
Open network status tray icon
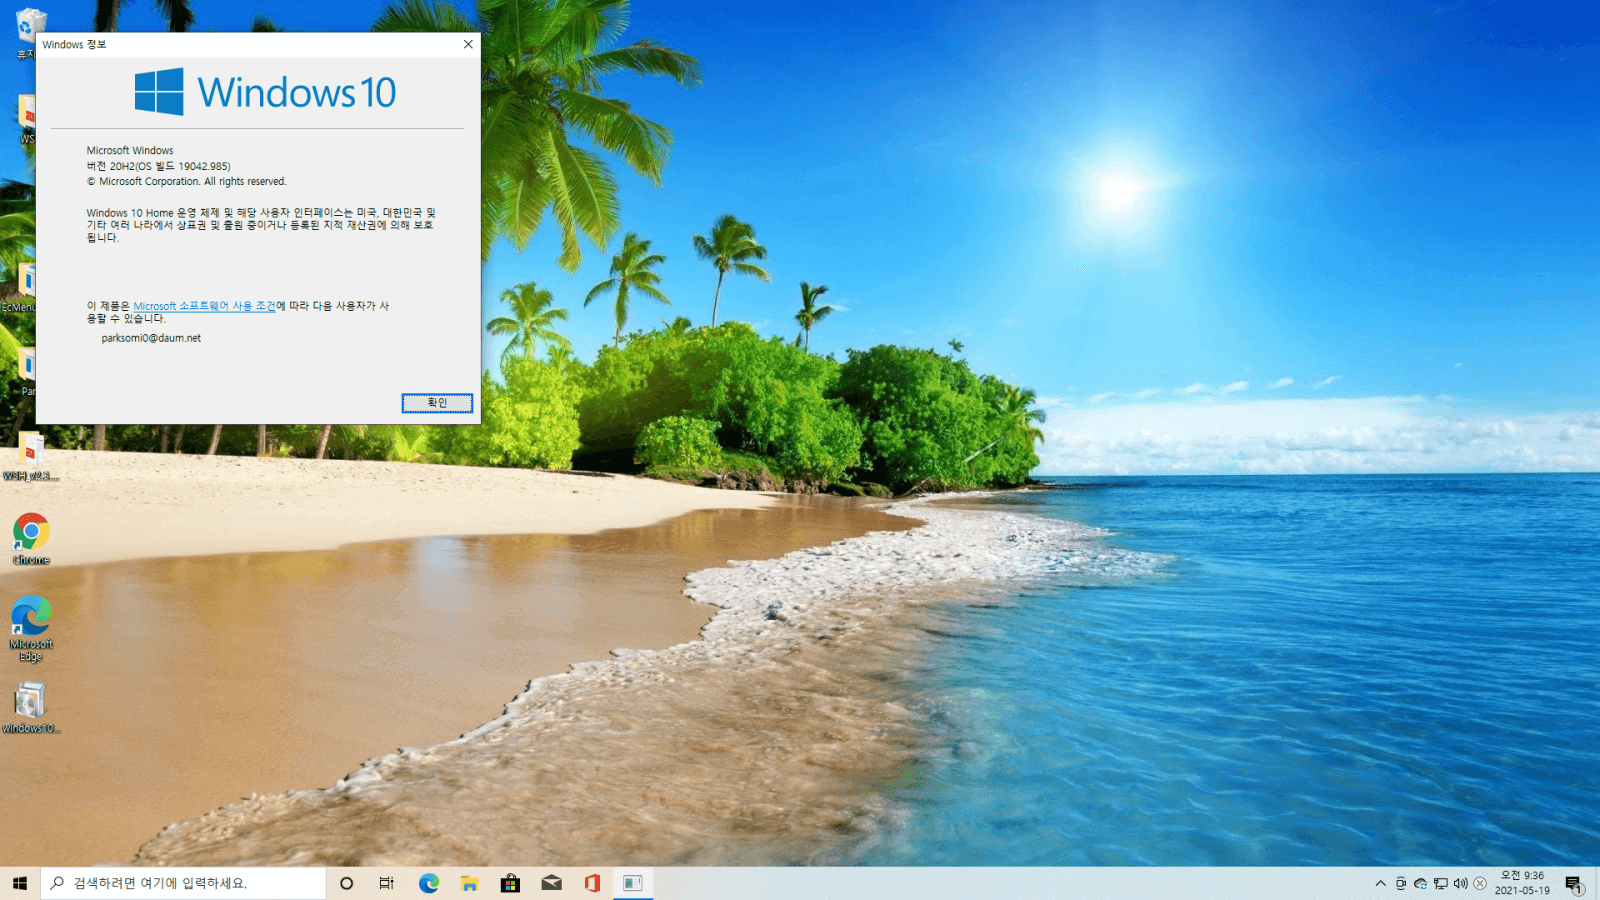point(1441,883)
